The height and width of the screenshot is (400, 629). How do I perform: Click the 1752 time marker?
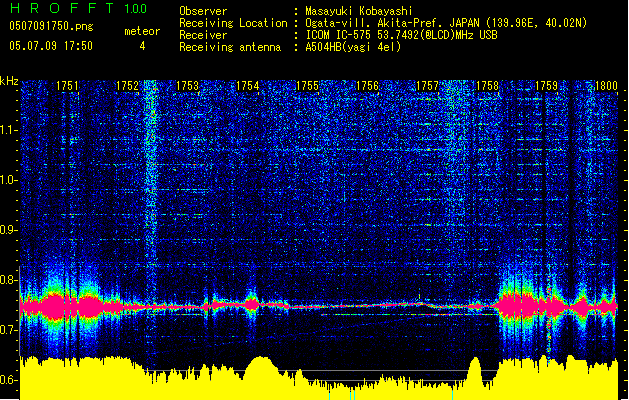(127, 86)
